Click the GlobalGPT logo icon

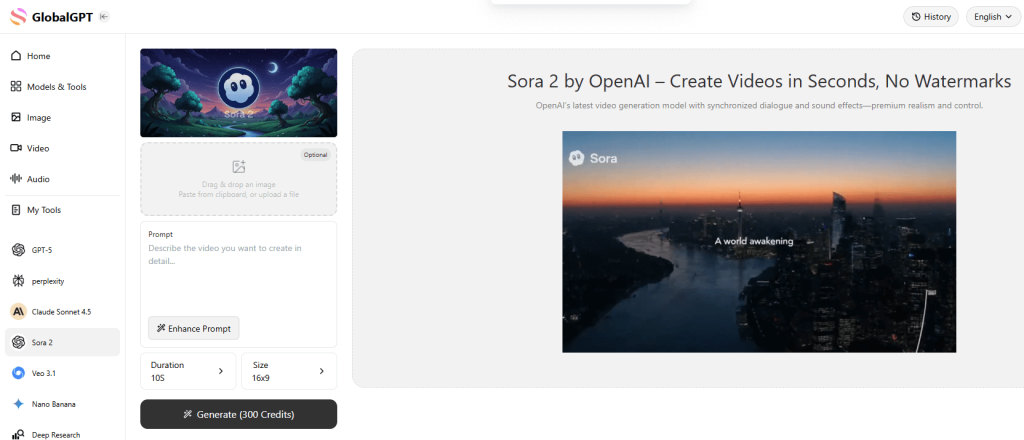18,17
